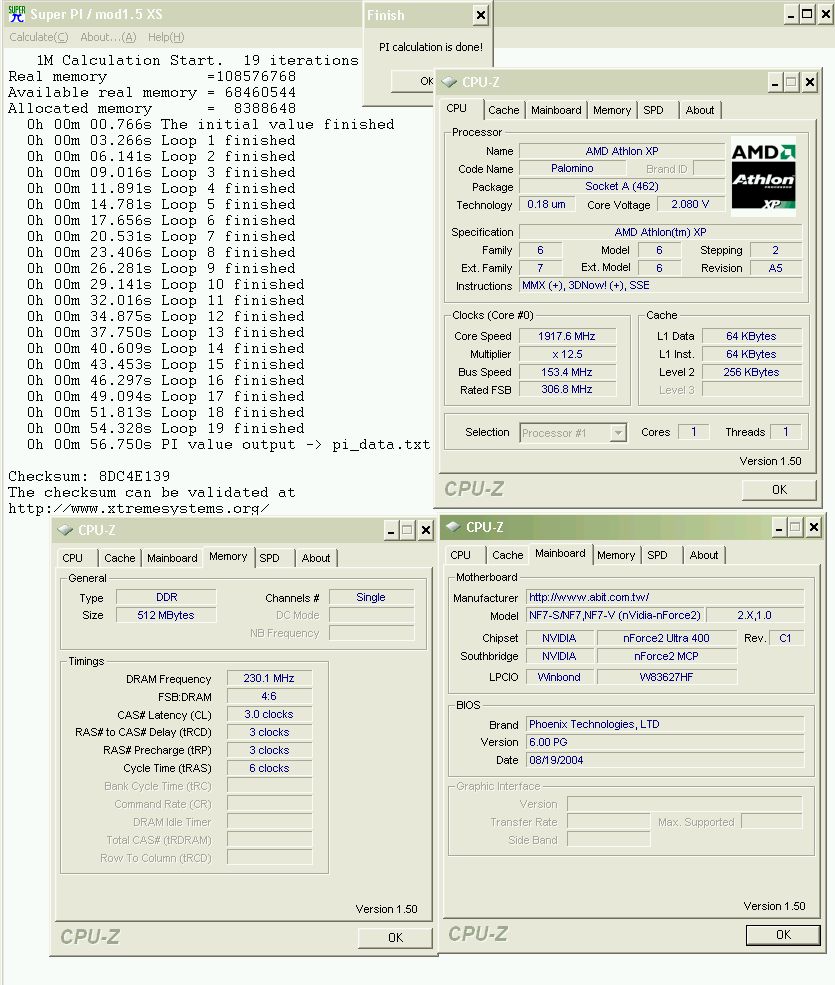Switch to Memory tab in Mainboard window
Screen dimensions: 835x985
tap(616, 555)
